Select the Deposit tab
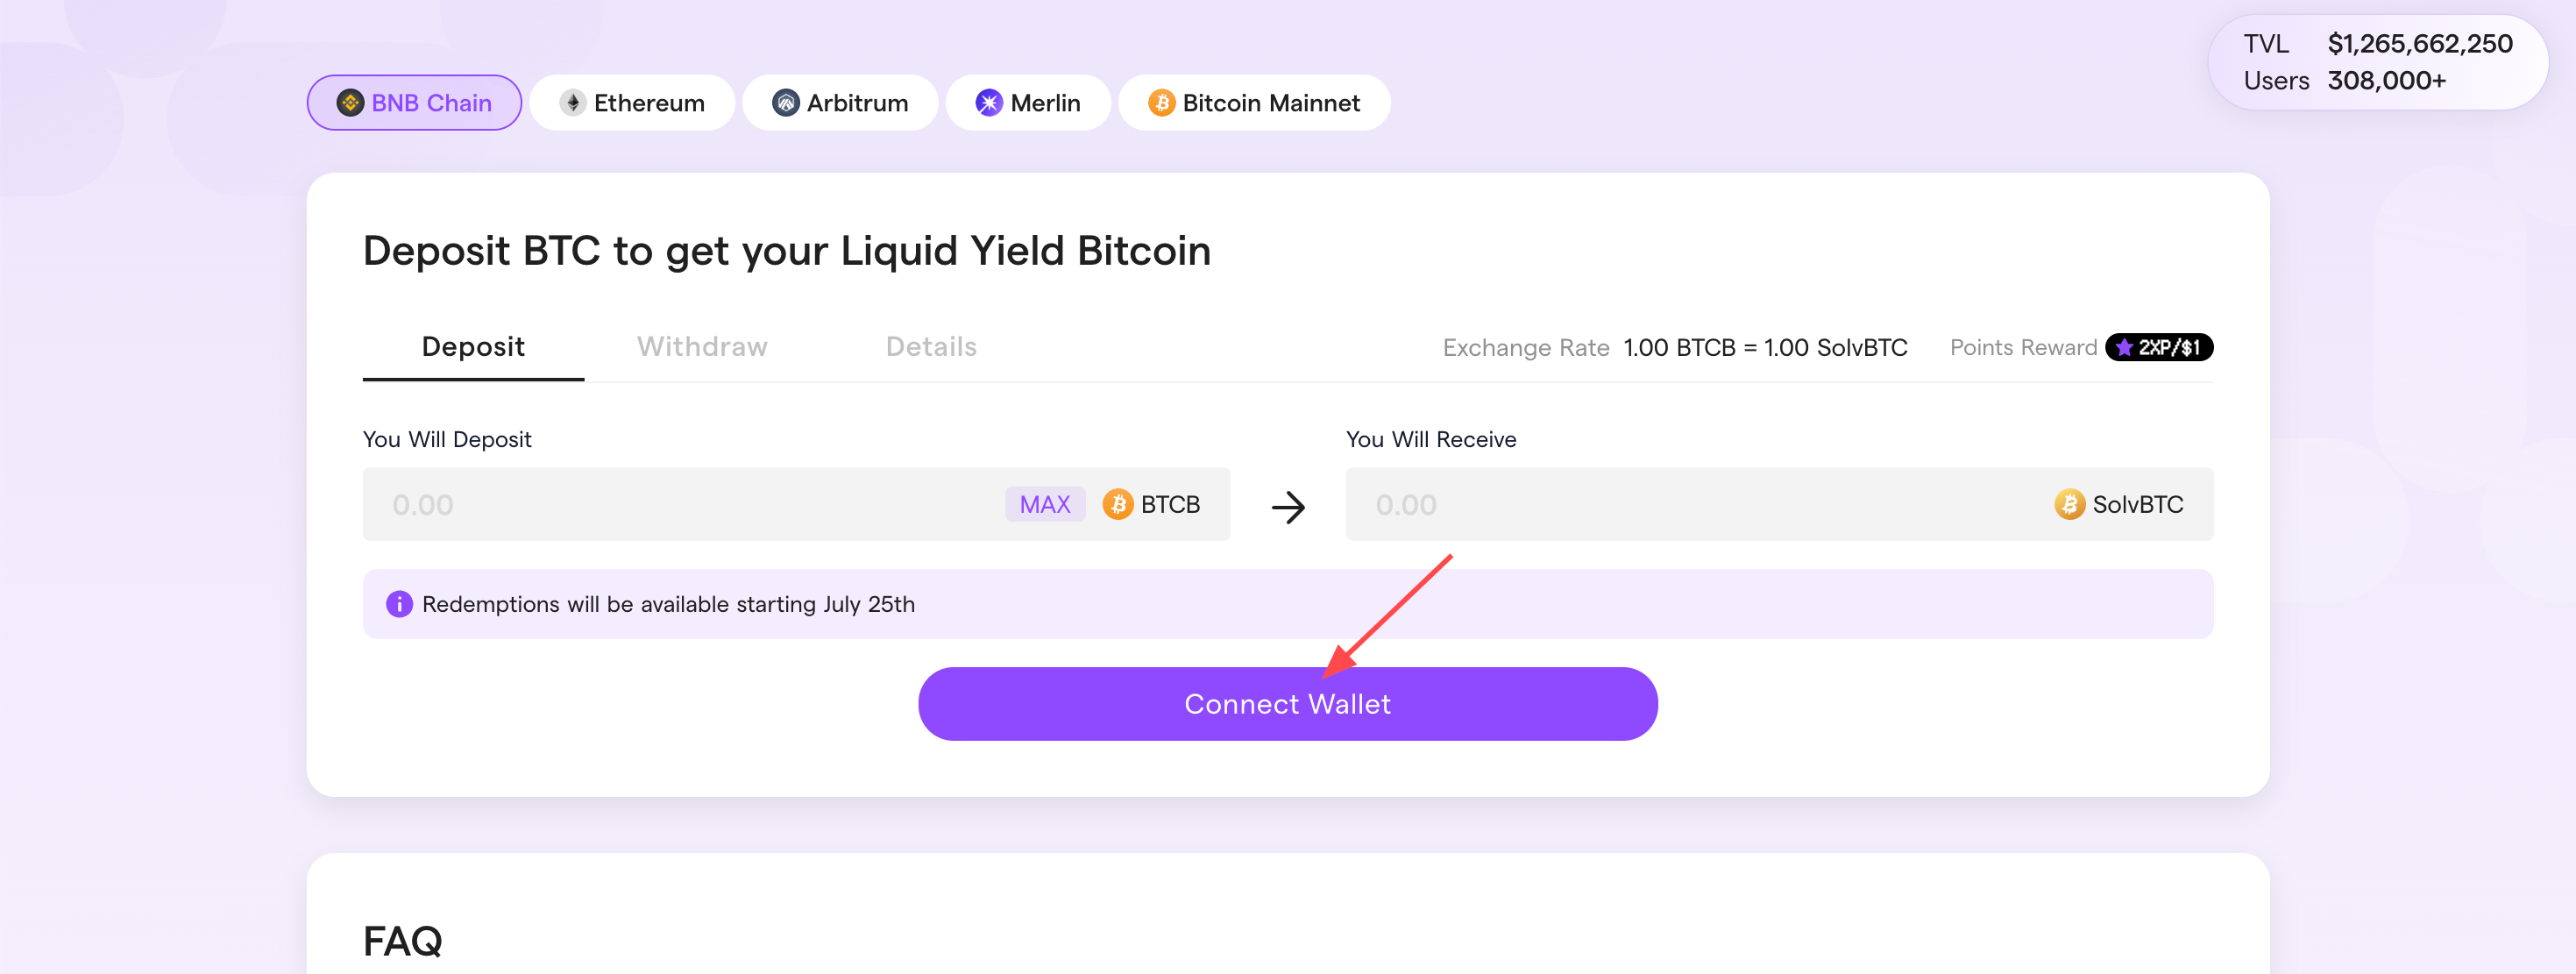This screenshot has height=974, width=2576. [473, 347]
